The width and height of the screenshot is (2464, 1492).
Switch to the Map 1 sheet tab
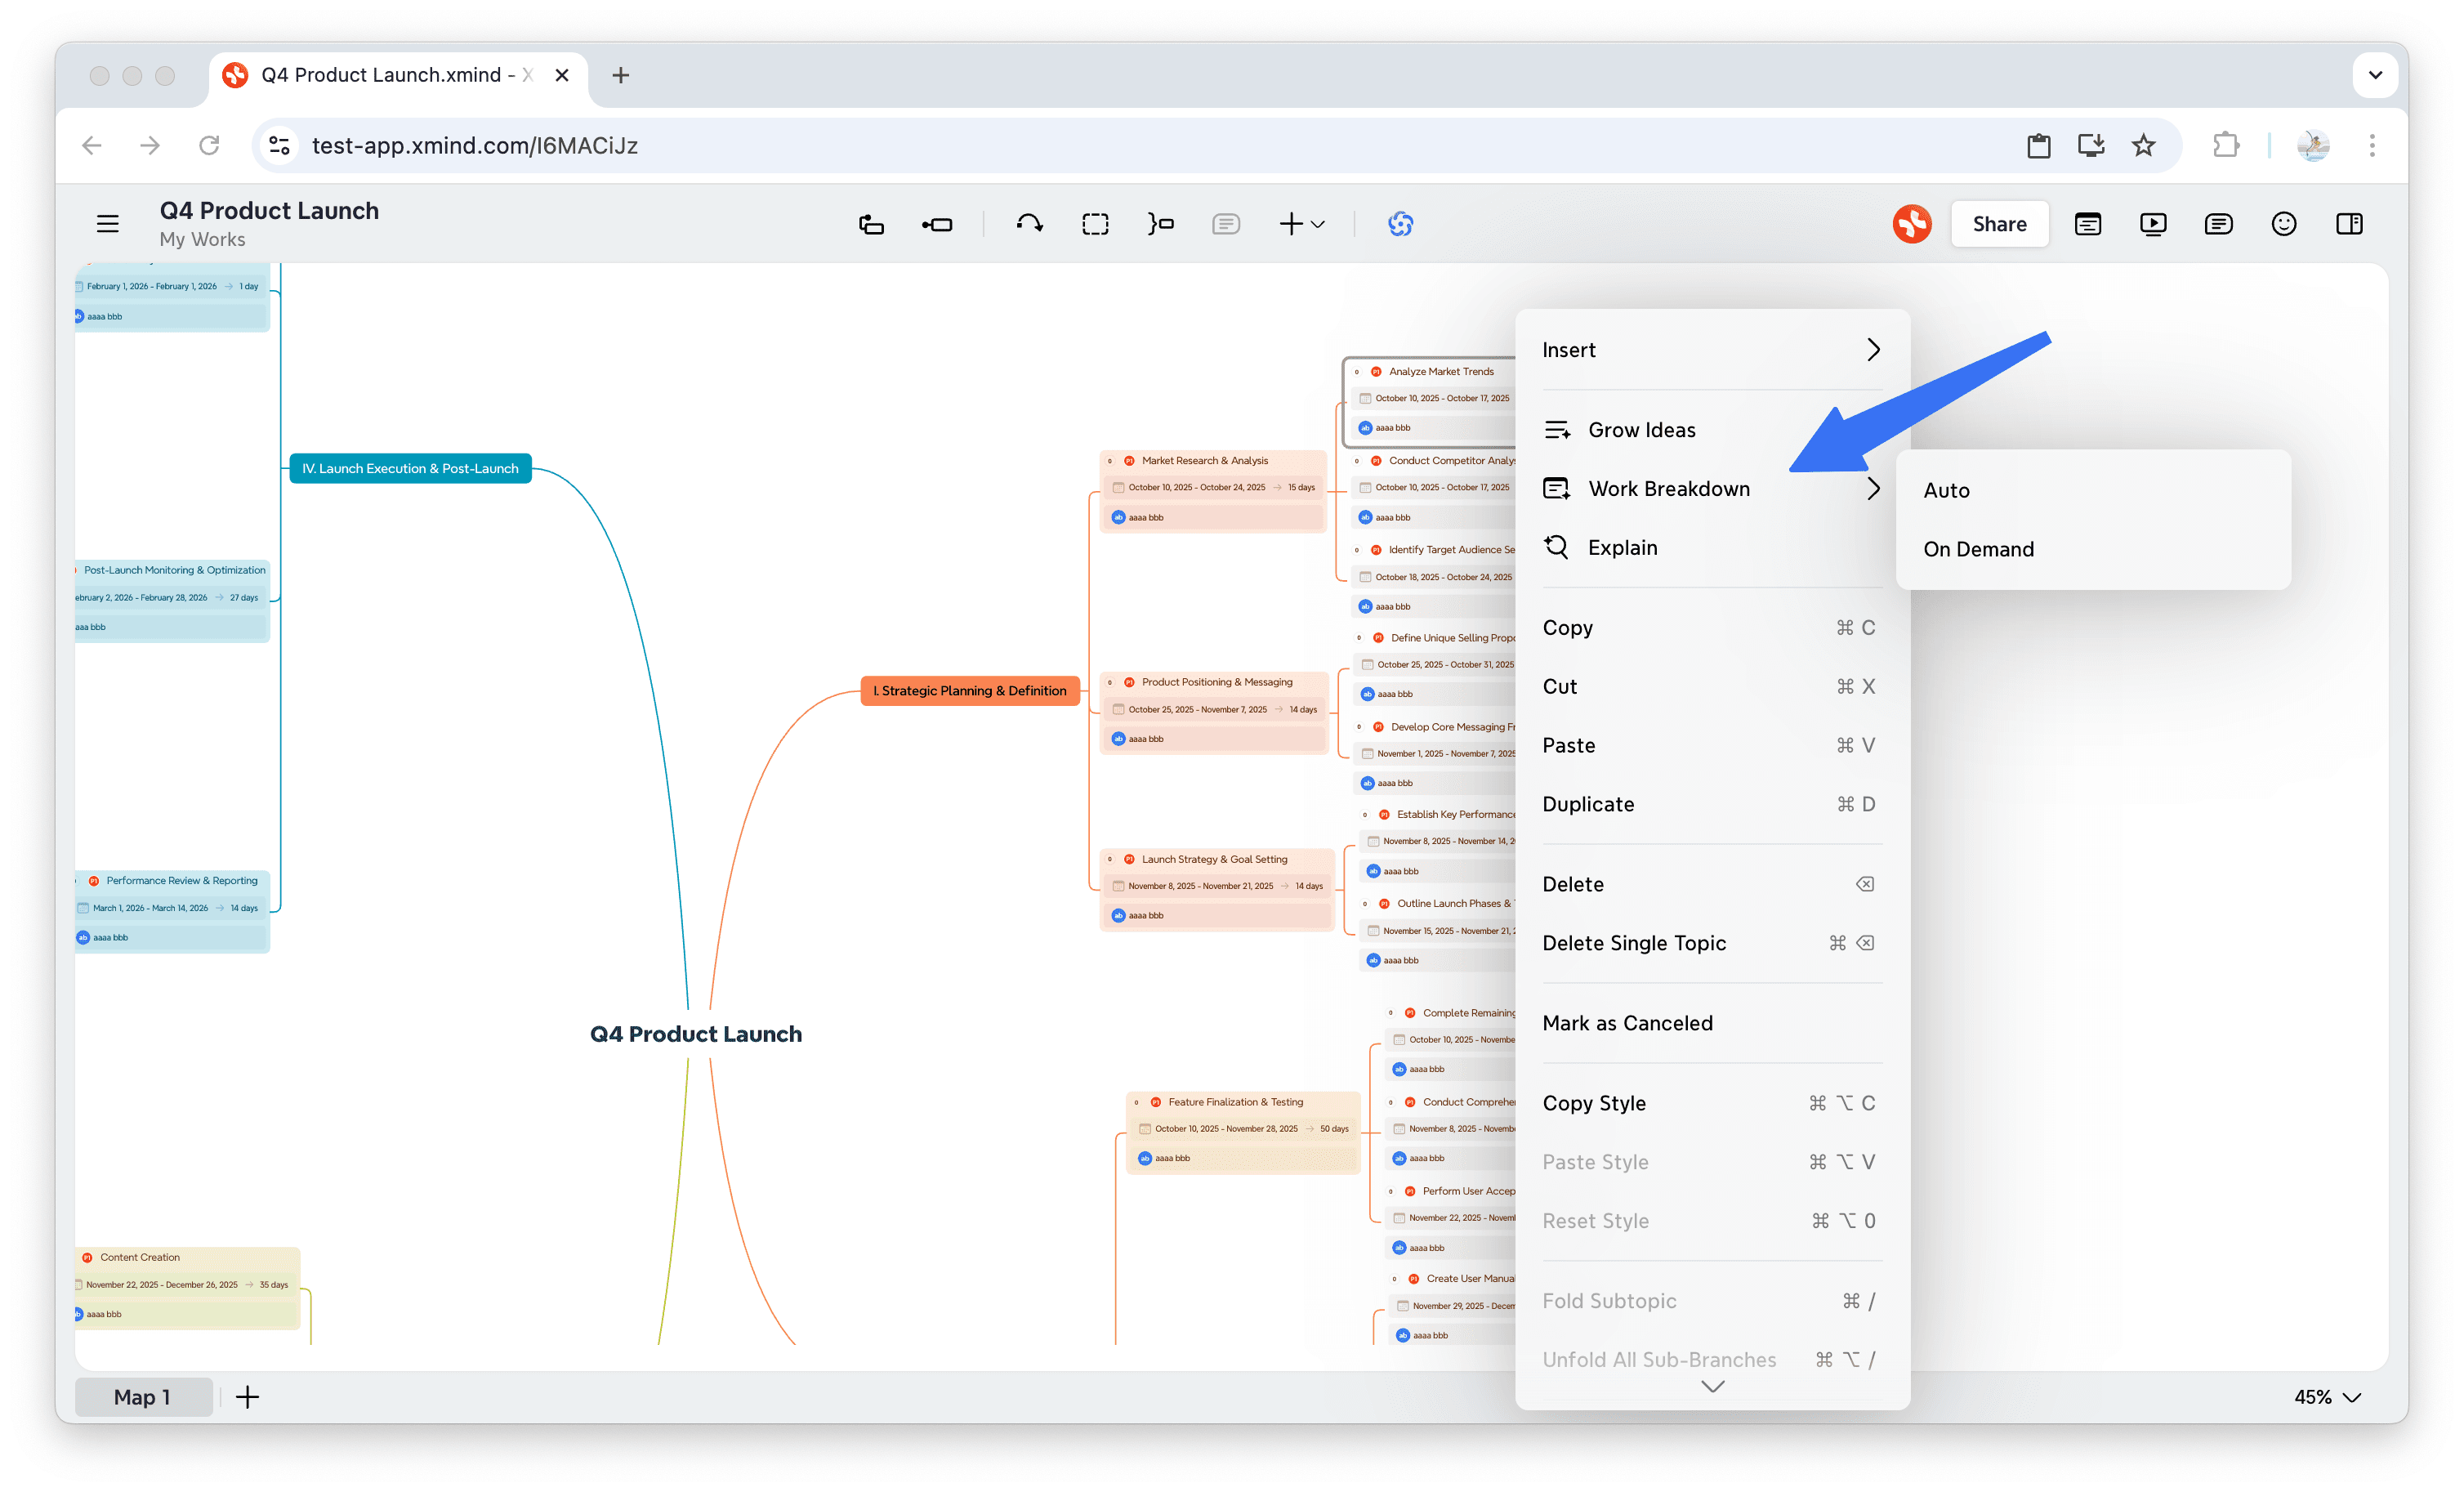(x=144, y=1396)
